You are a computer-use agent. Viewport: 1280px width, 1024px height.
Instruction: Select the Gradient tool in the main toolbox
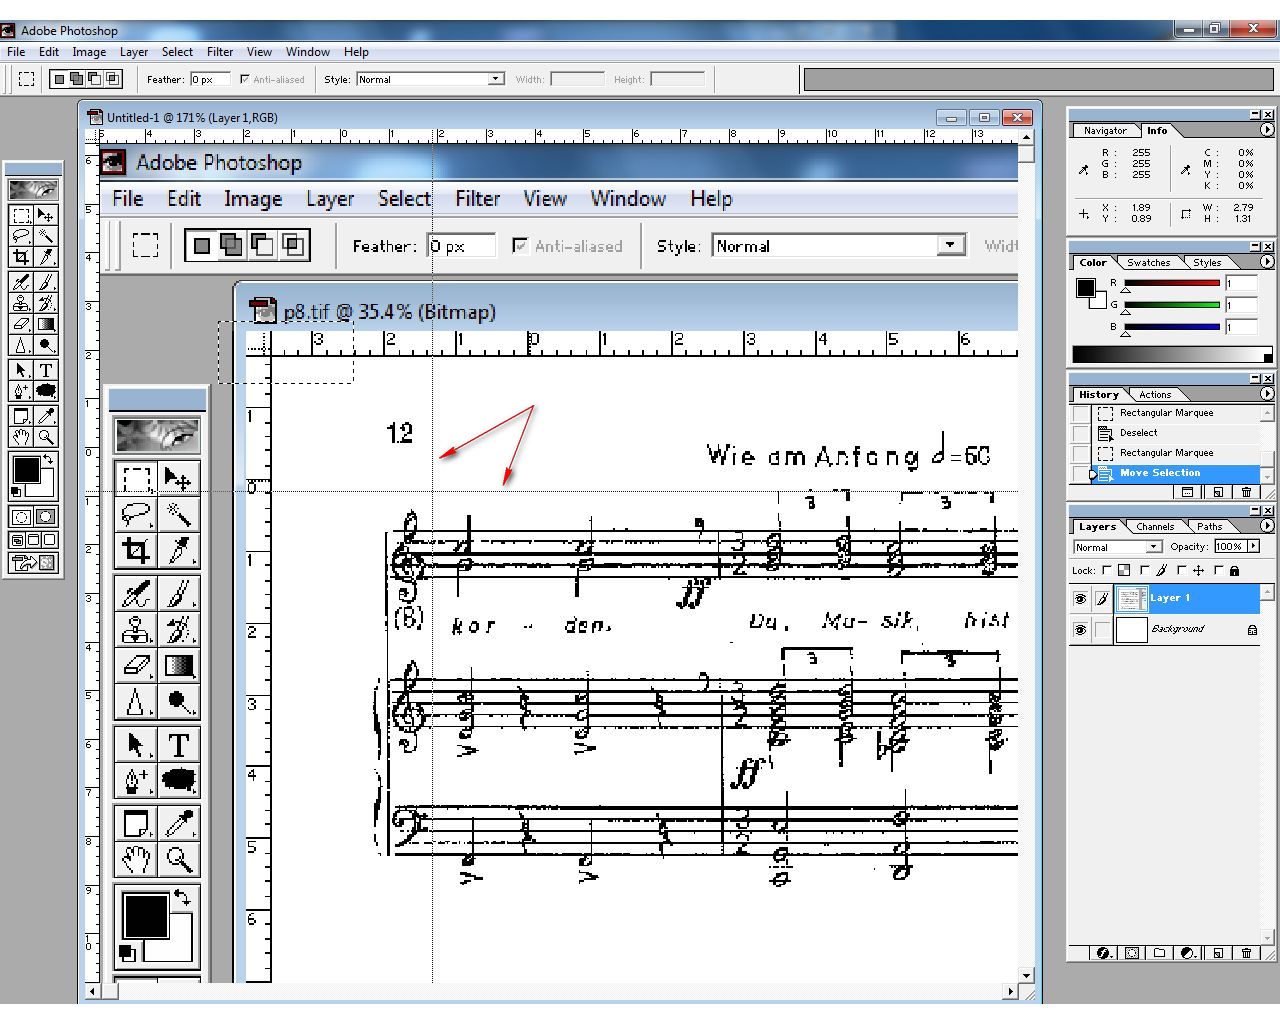(x=45, y=324)
